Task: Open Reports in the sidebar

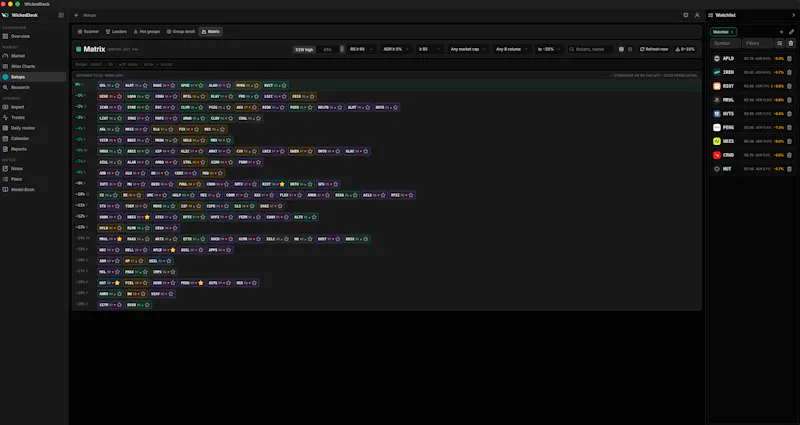Action: pyautogui.click(x=33, y=149)
